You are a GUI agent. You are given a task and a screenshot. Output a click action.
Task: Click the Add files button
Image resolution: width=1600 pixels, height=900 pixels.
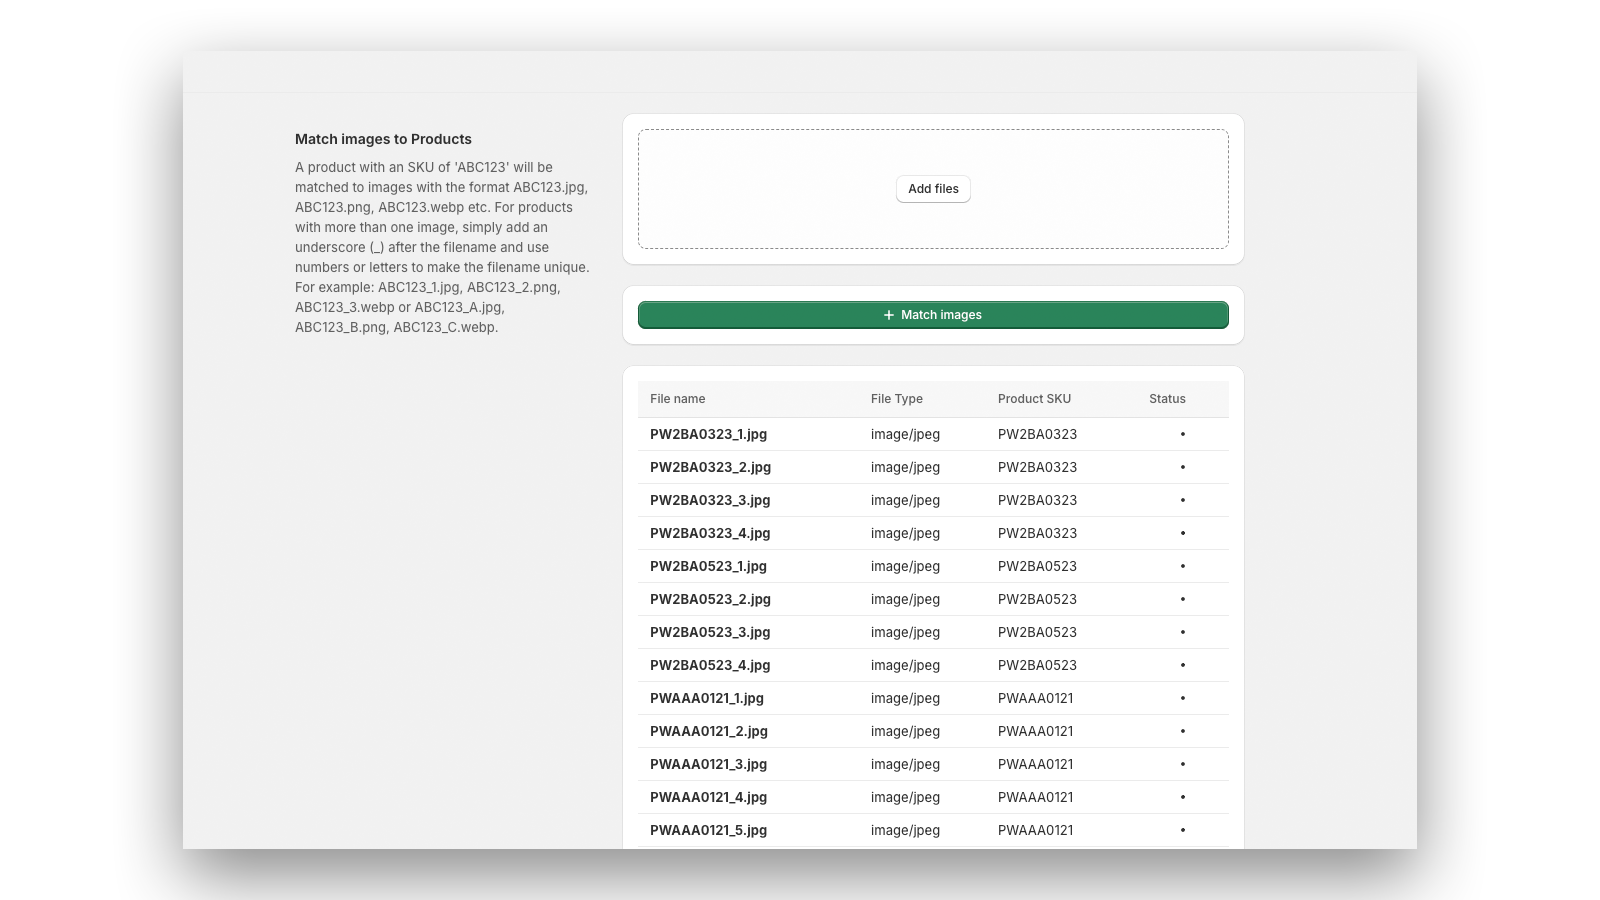(932, 188)
